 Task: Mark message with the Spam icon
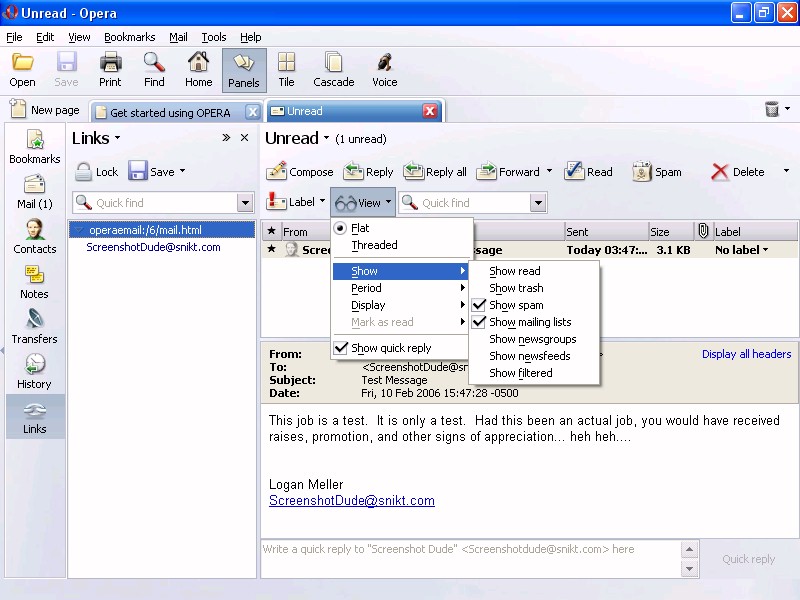point(642,171)
